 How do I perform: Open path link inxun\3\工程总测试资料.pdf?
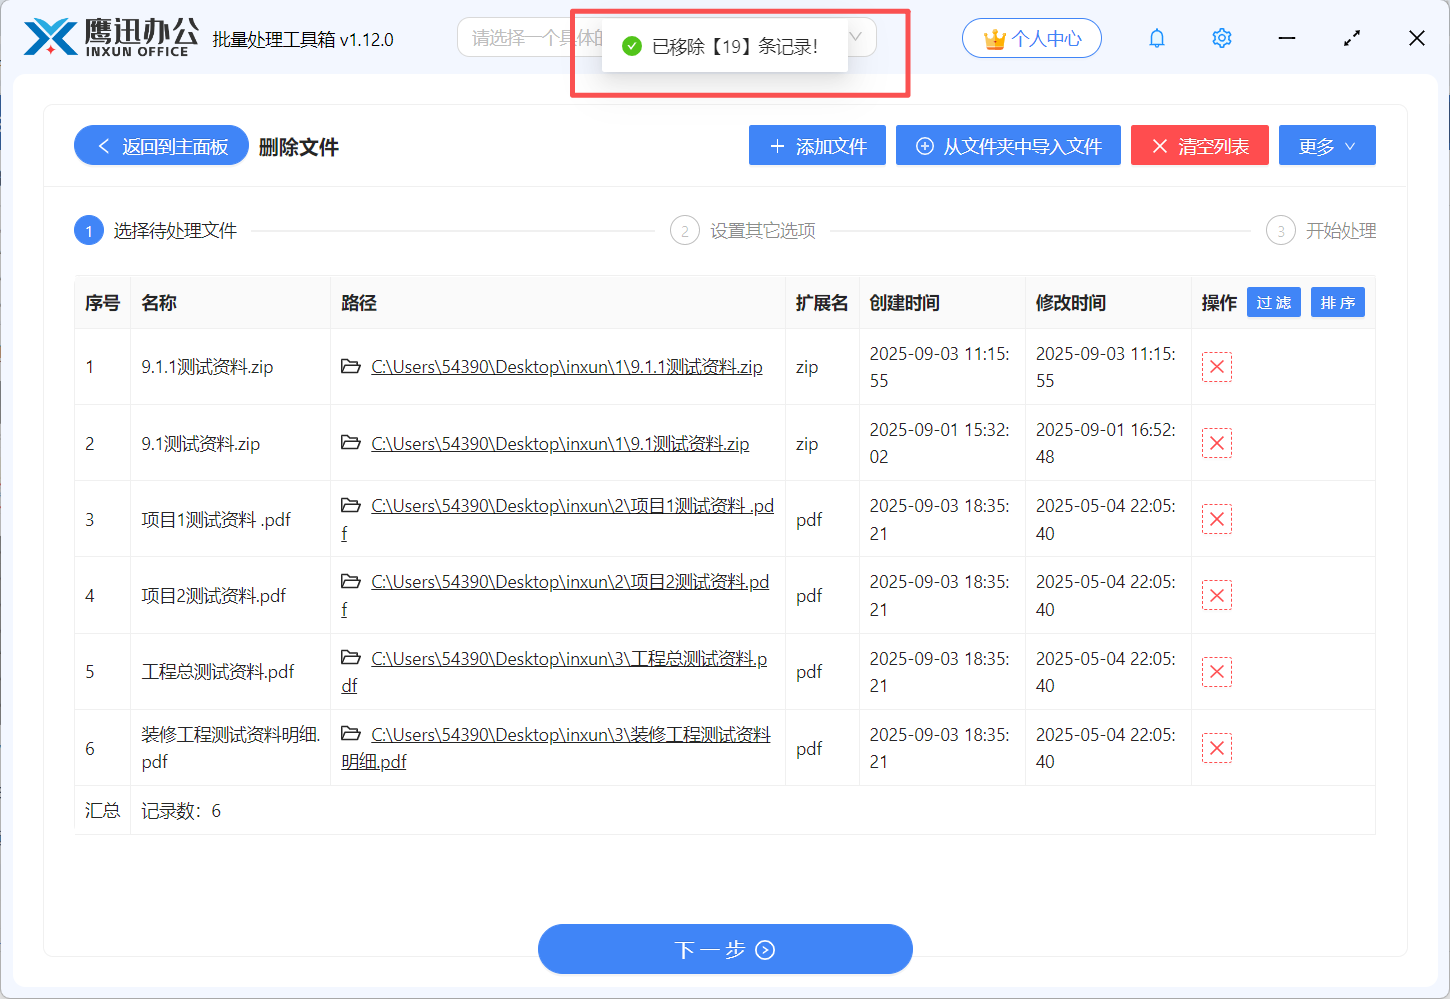coord(554,672)
